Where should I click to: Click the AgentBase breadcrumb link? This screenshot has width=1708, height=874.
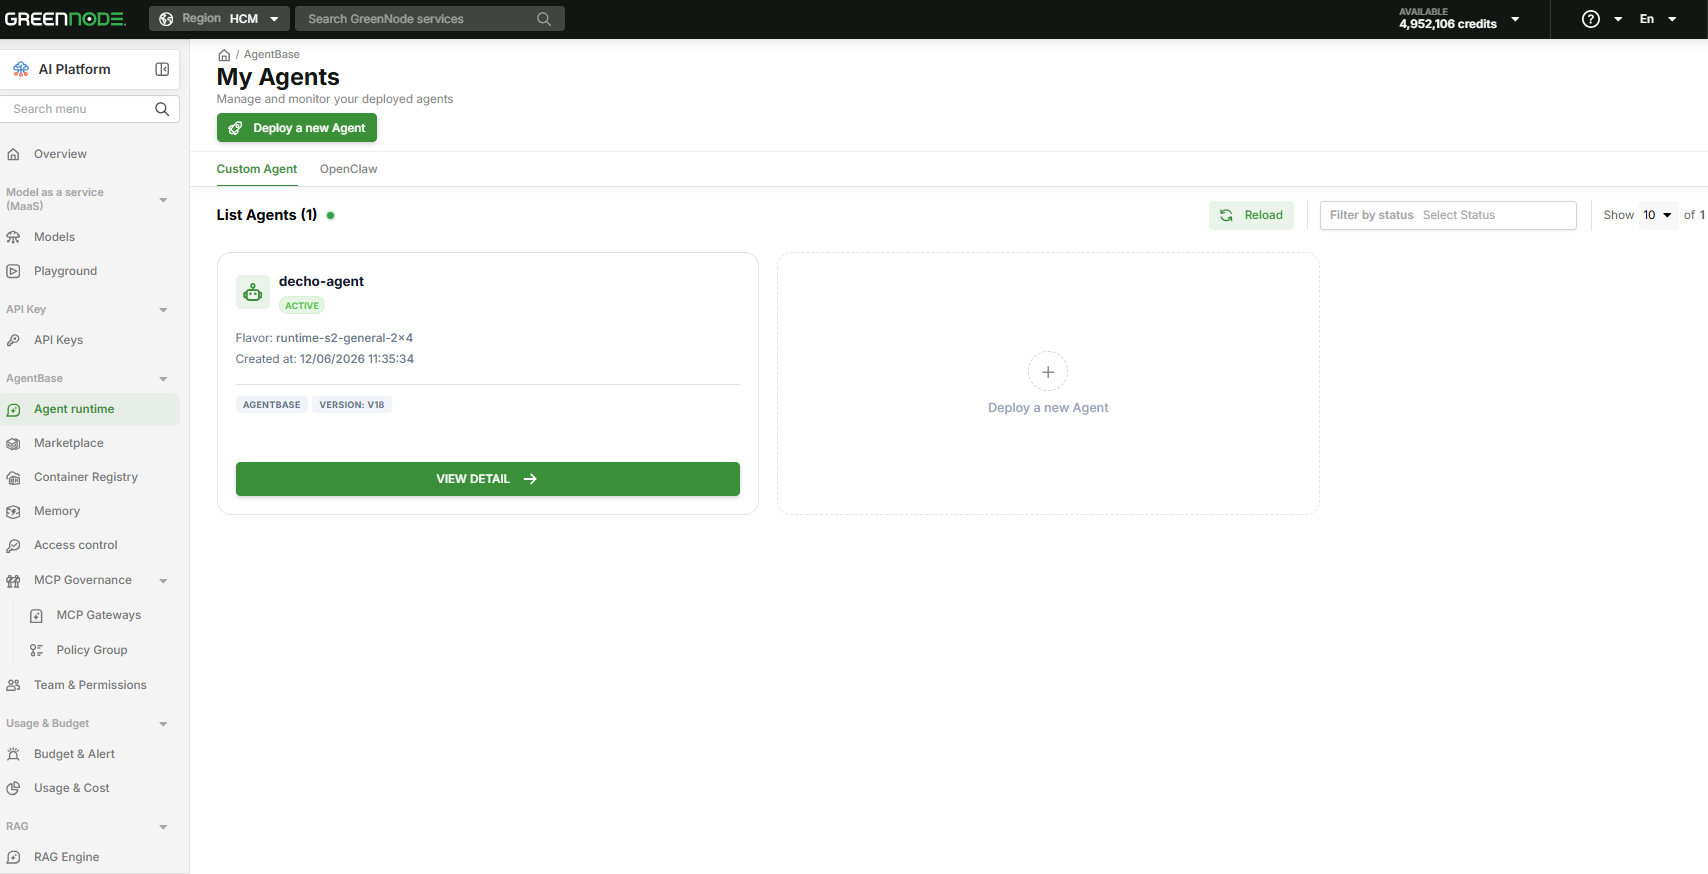[272, 55]
